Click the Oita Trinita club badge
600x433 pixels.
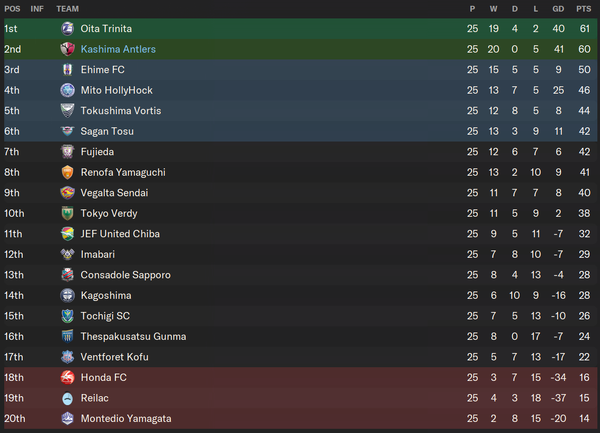tap(67, 29)
